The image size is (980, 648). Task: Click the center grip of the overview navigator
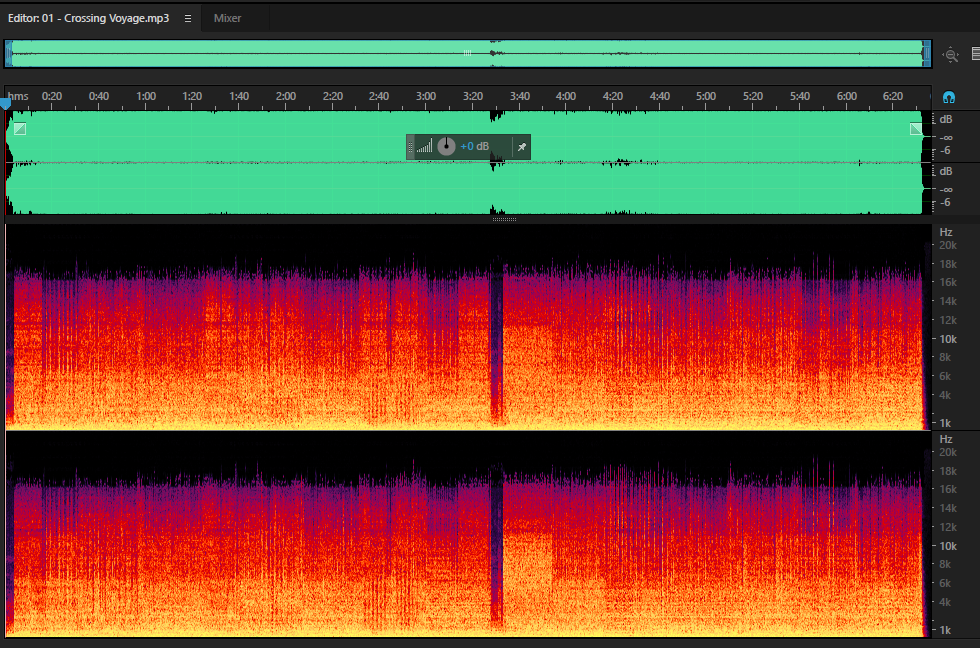click(x=468, y=54)
